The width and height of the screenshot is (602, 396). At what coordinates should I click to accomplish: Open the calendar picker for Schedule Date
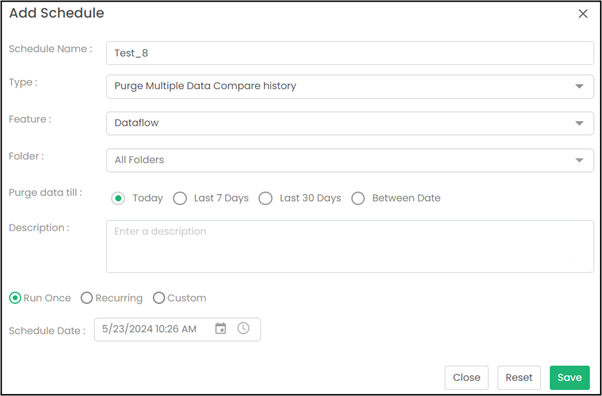point(220,328)
